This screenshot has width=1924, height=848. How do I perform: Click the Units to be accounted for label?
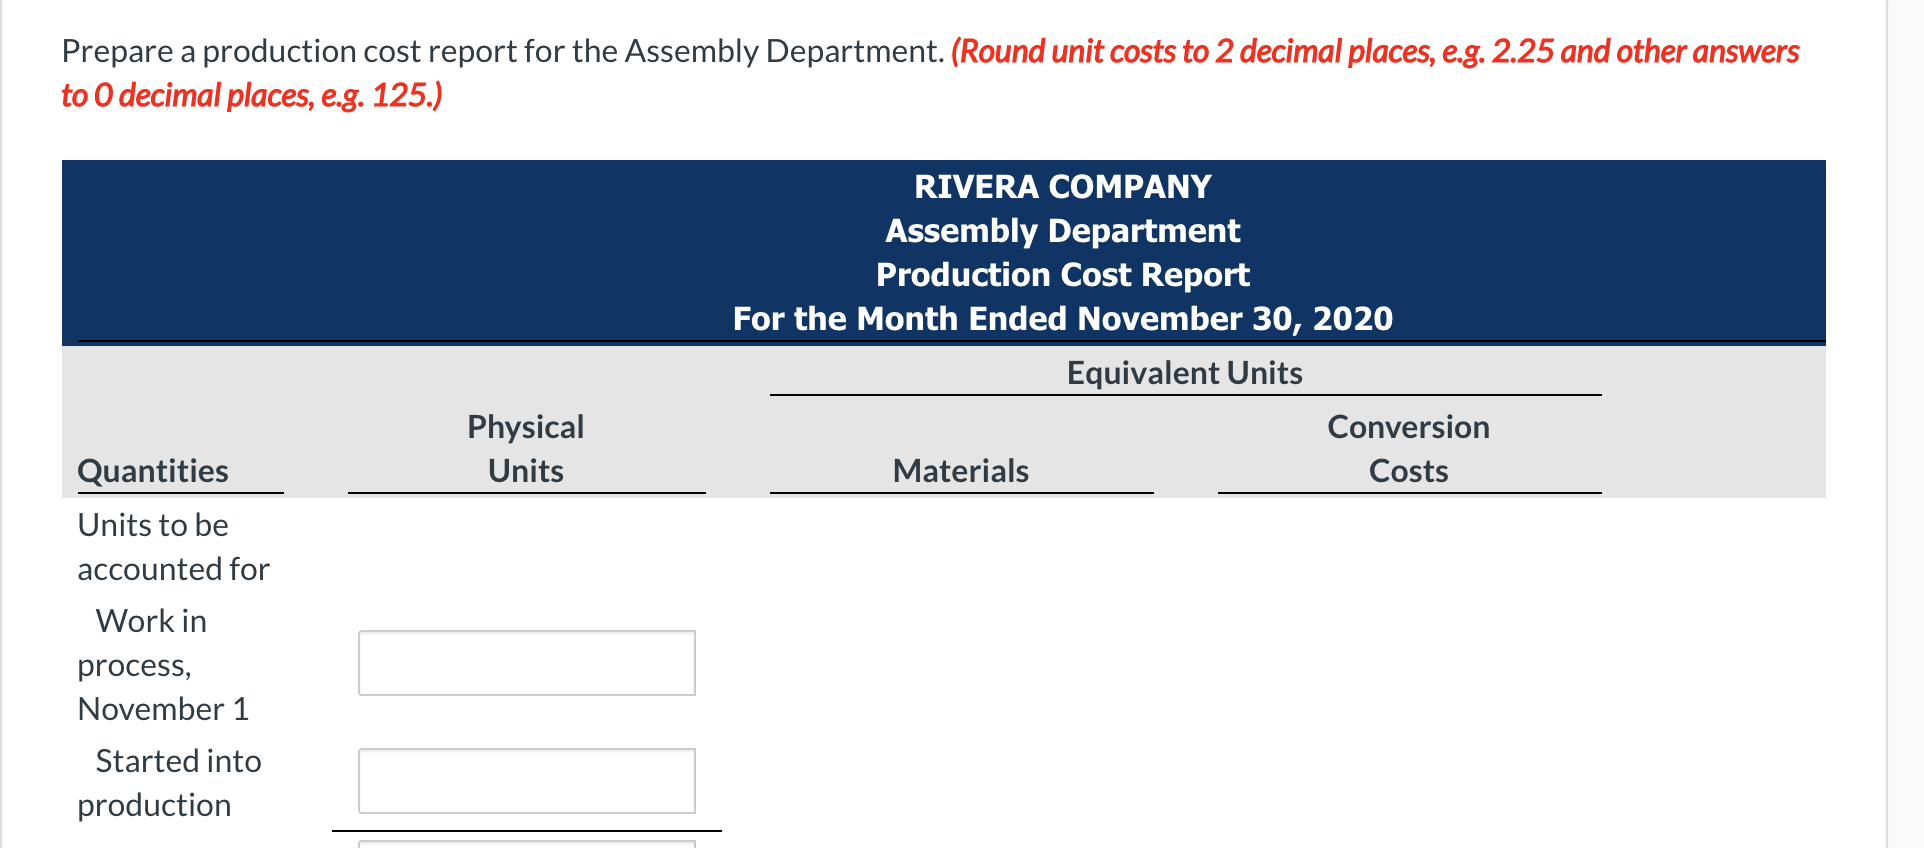(x=172, y=546)
